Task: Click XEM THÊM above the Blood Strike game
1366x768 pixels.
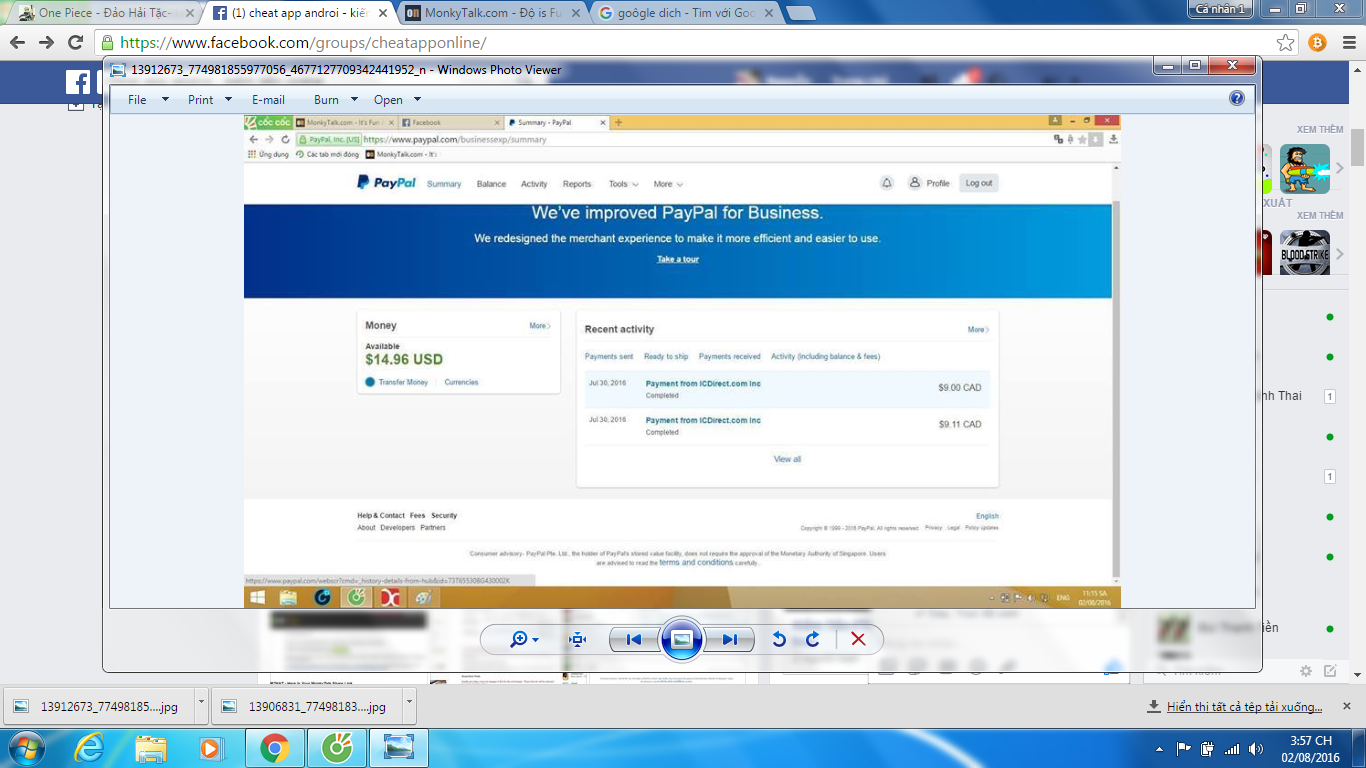Action: pos(1320,216)
